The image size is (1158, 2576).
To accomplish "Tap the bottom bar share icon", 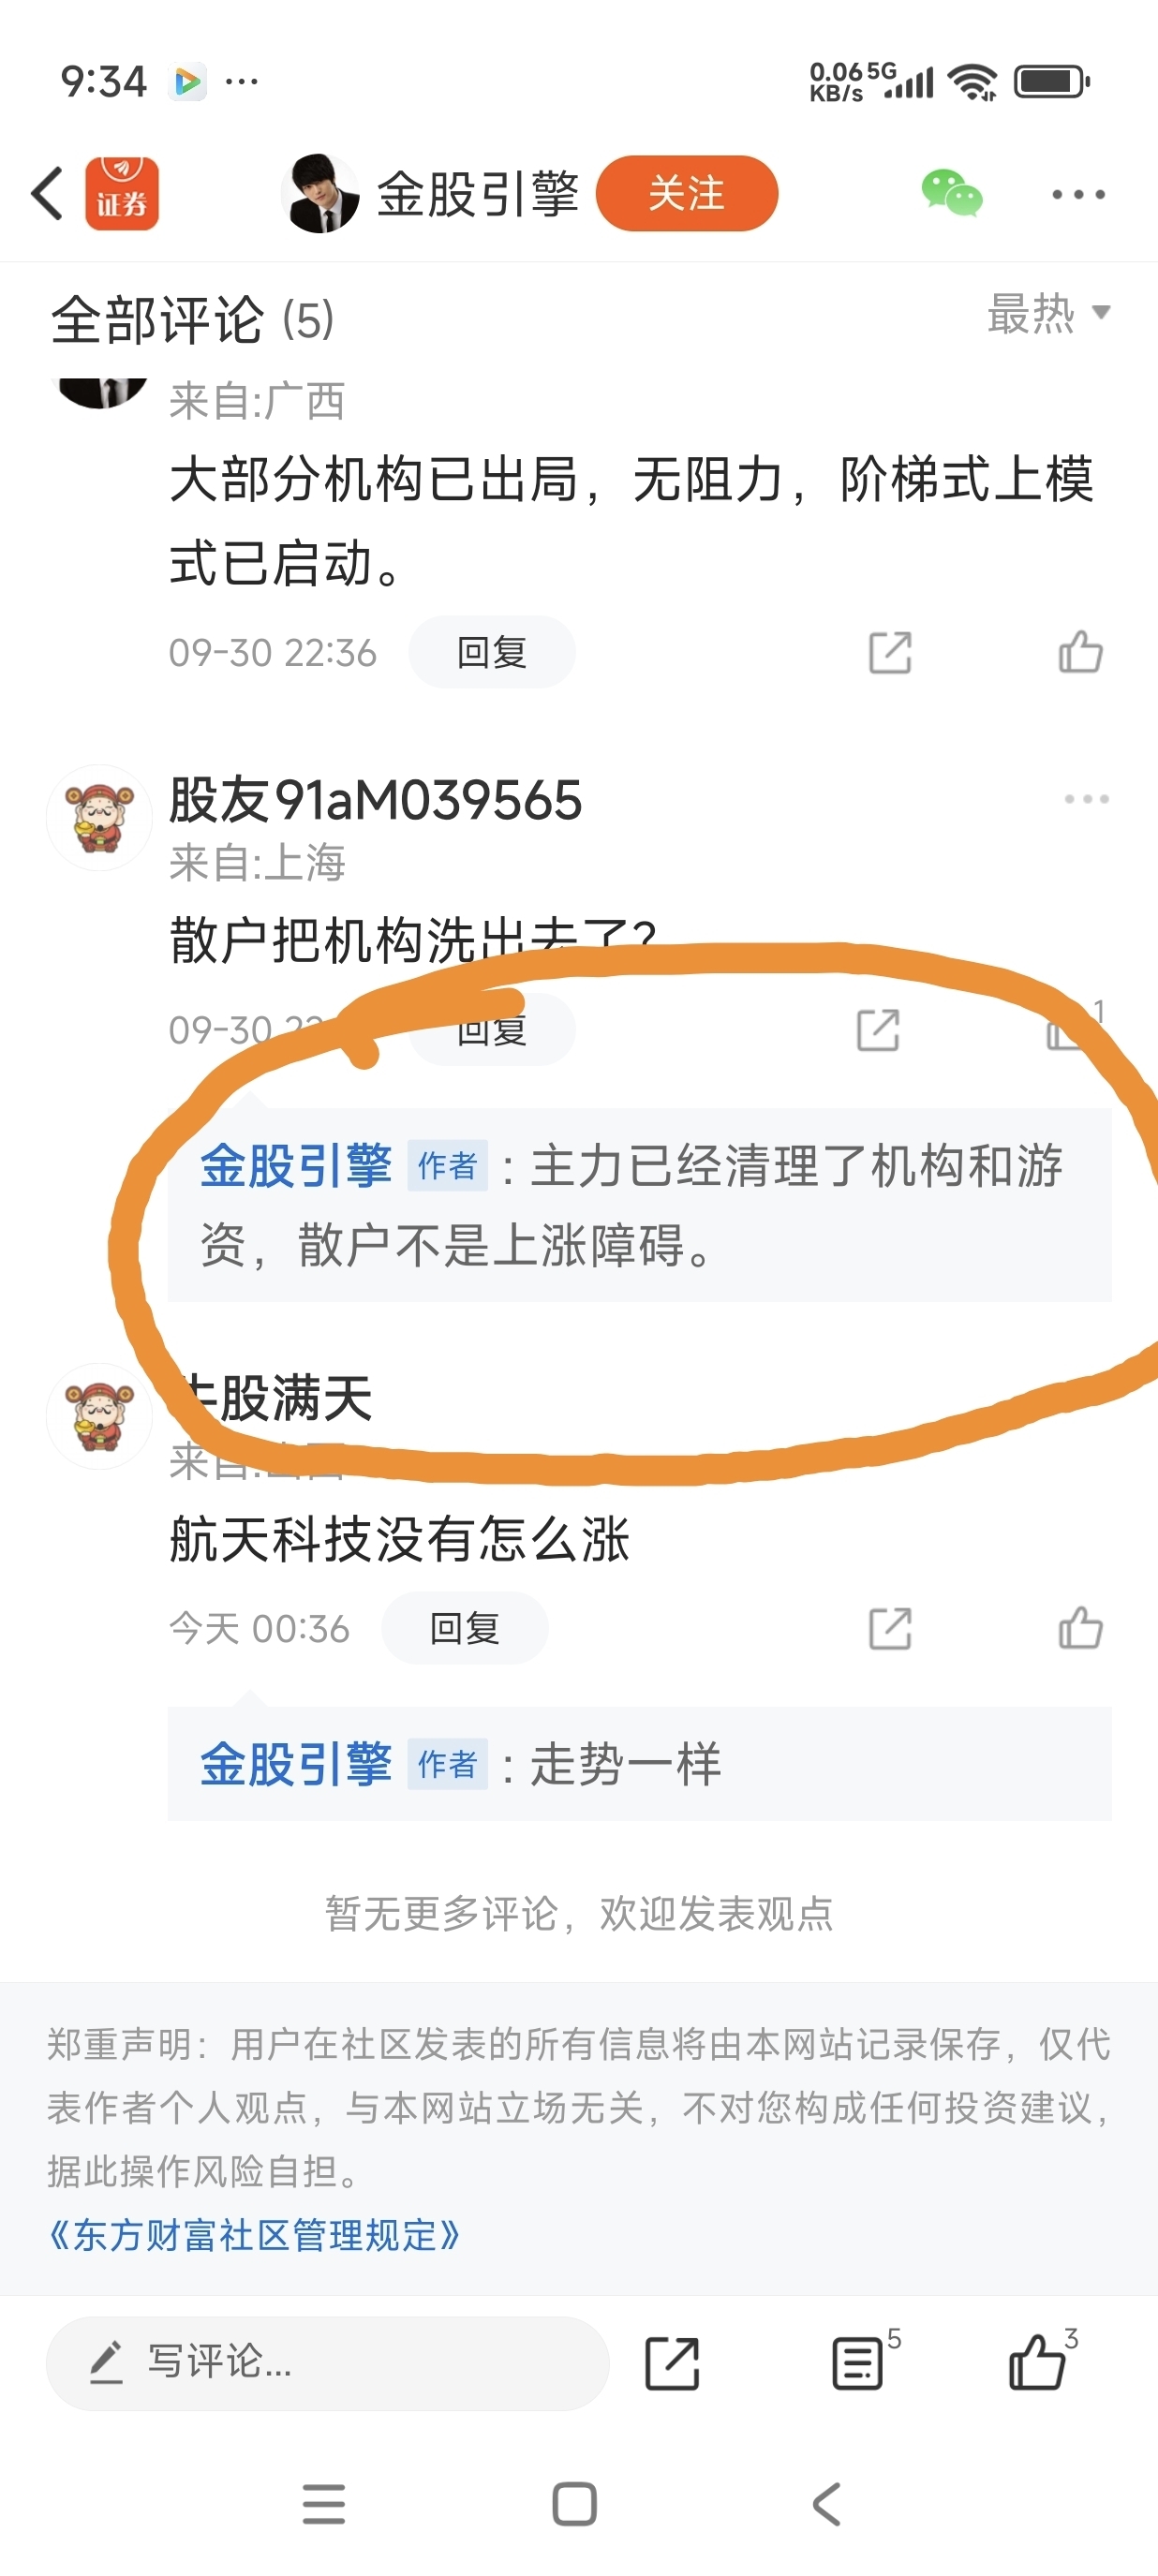I will [672, 2363].
